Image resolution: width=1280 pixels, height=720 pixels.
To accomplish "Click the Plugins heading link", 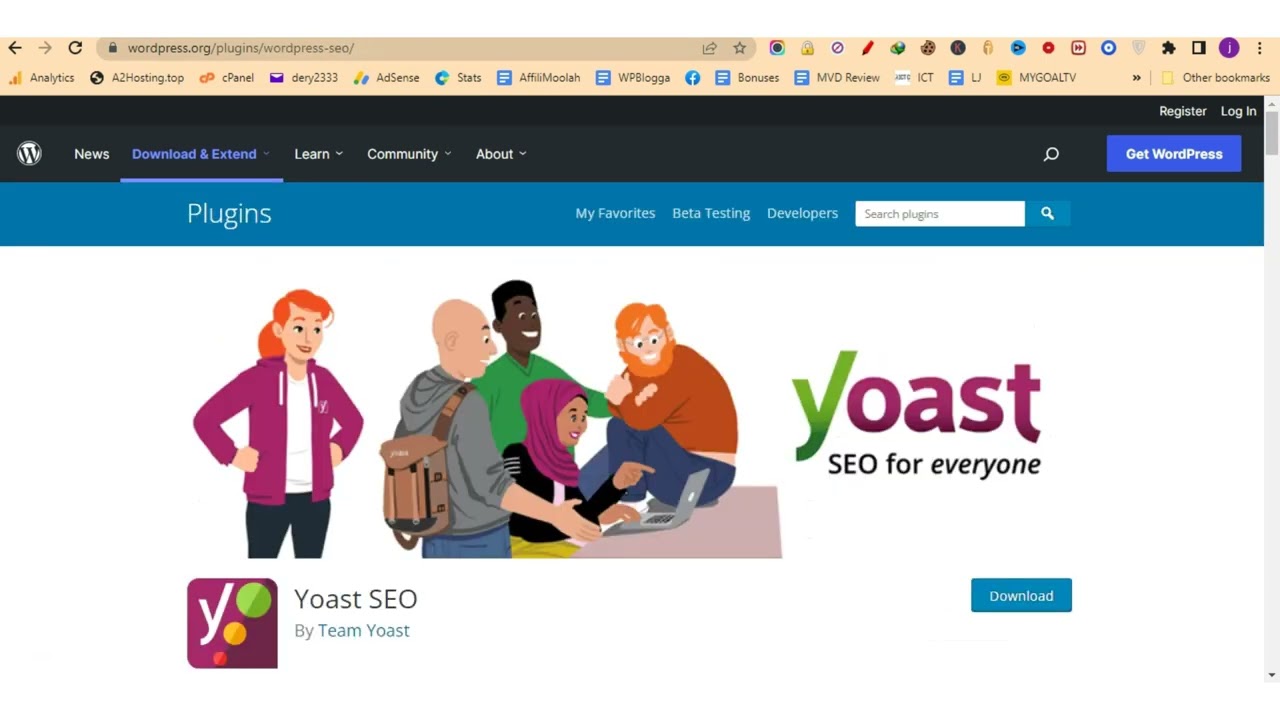I will [x=229, y=213].
